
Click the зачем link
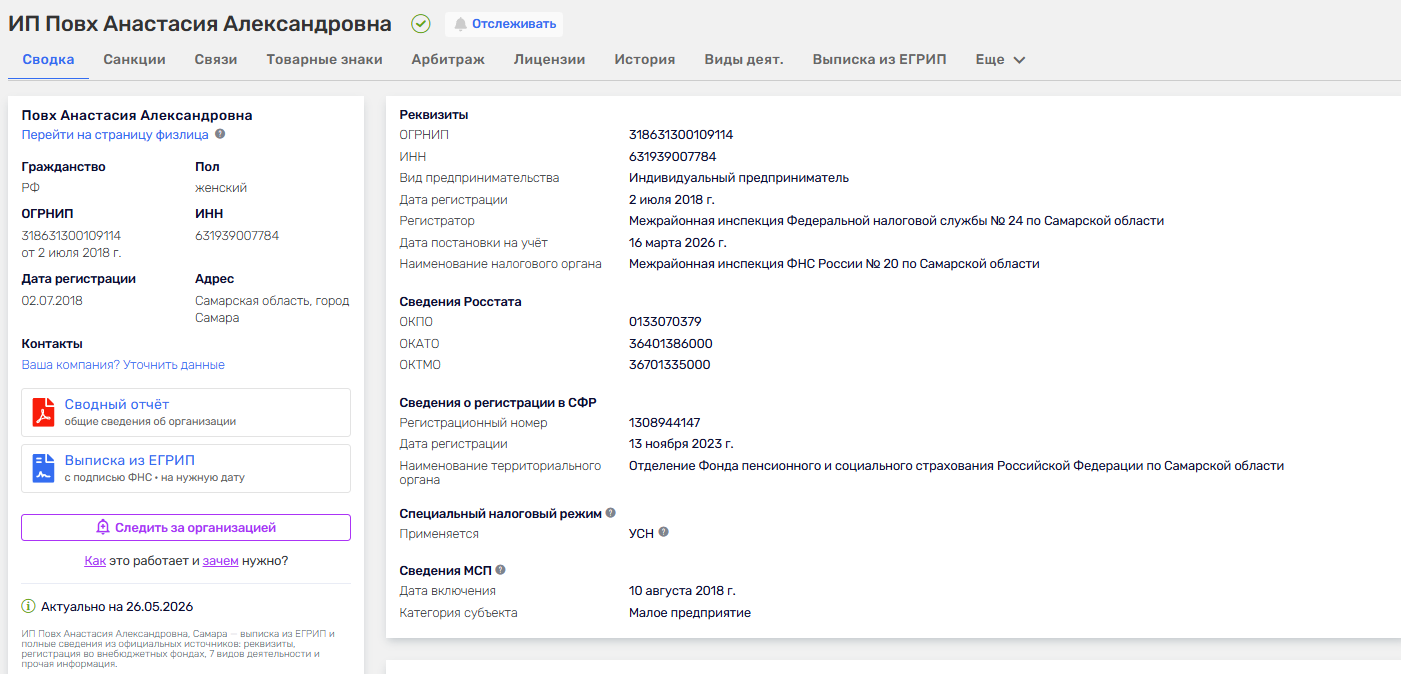pos(220,561)
